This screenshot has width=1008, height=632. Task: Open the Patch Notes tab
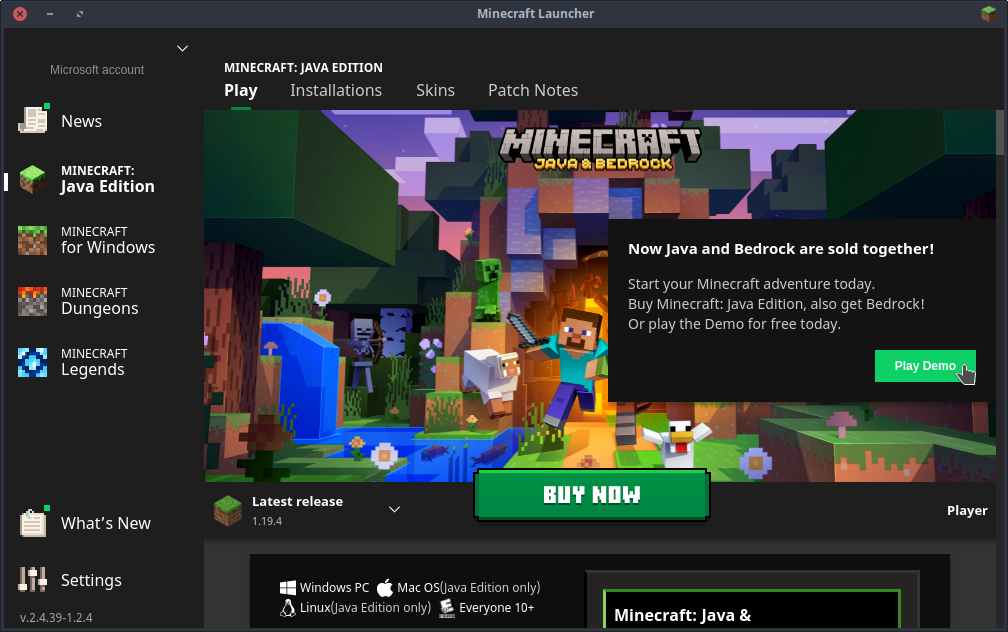point(533,90)
